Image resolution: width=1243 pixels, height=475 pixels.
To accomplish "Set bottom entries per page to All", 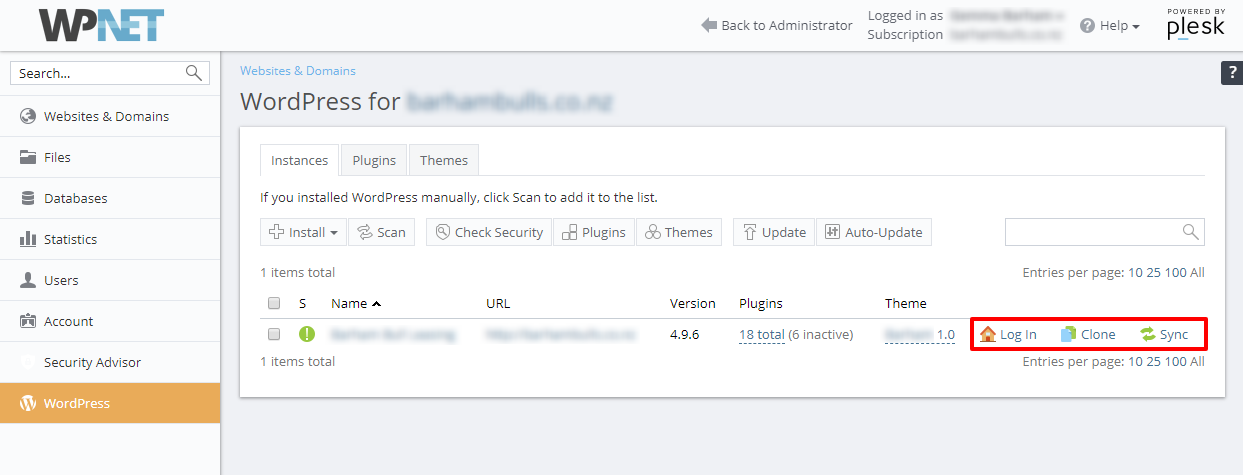I will [x=1197, y=361].
